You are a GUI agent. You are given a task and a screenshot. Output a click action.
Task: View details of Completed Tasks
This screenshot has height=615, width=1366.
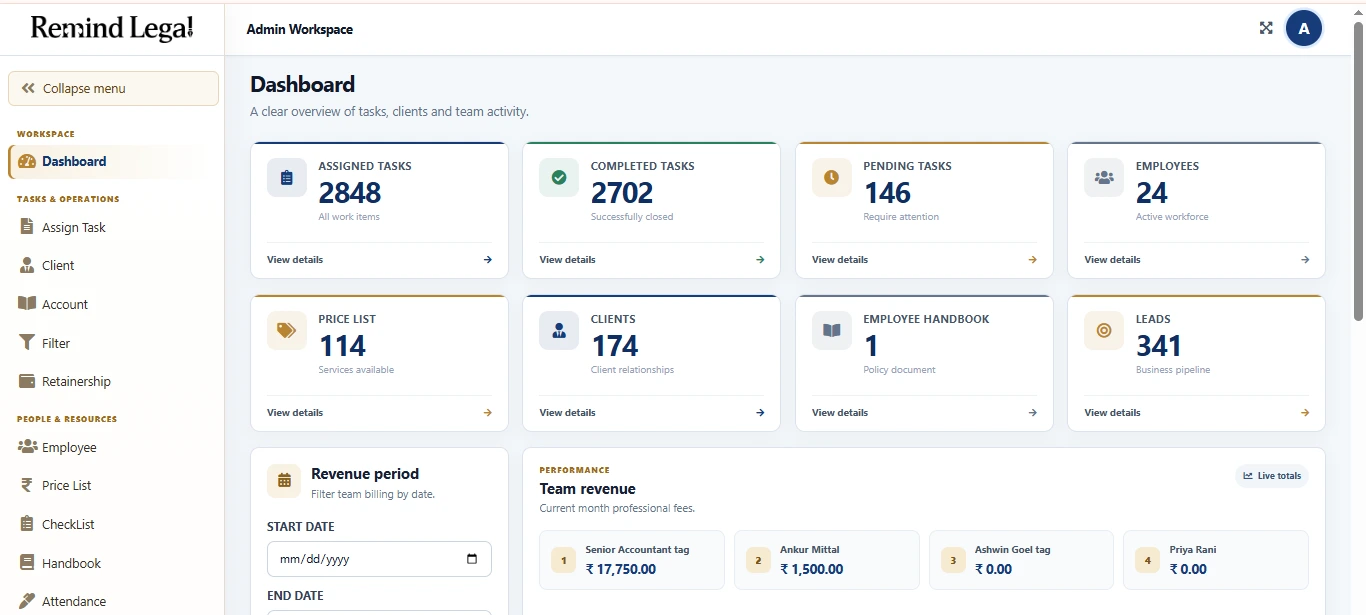click(567, 260)
